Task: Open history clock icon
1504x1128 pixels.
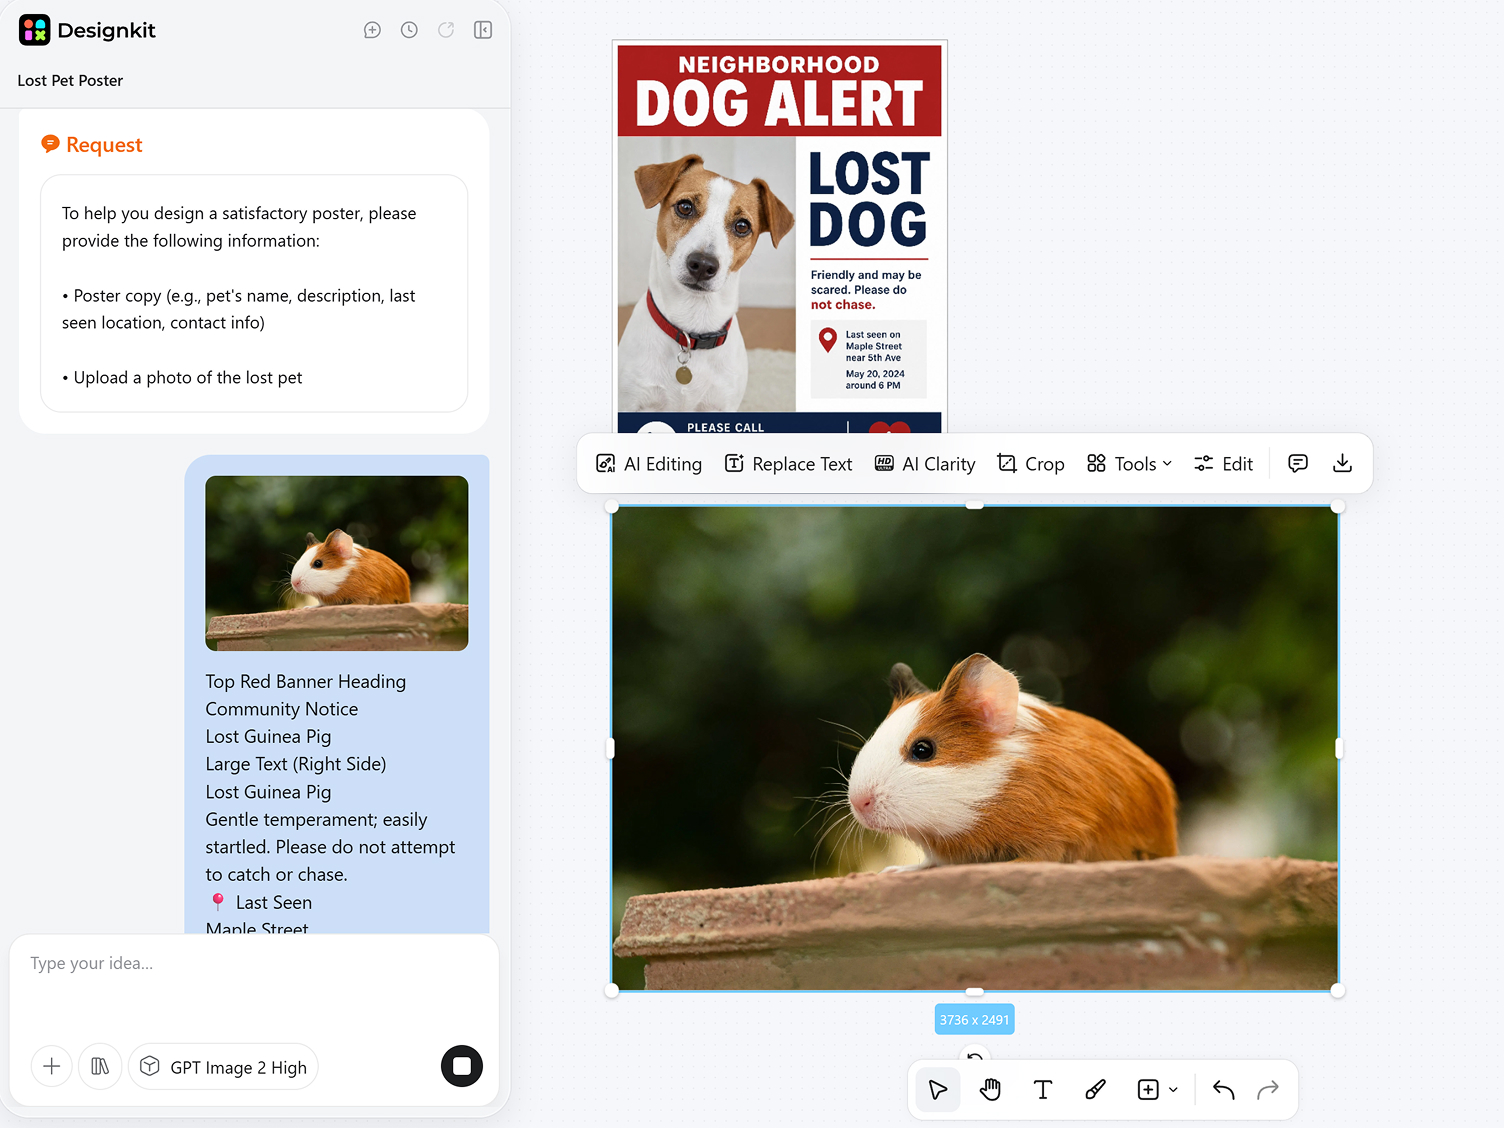Action: pos(409,30)
